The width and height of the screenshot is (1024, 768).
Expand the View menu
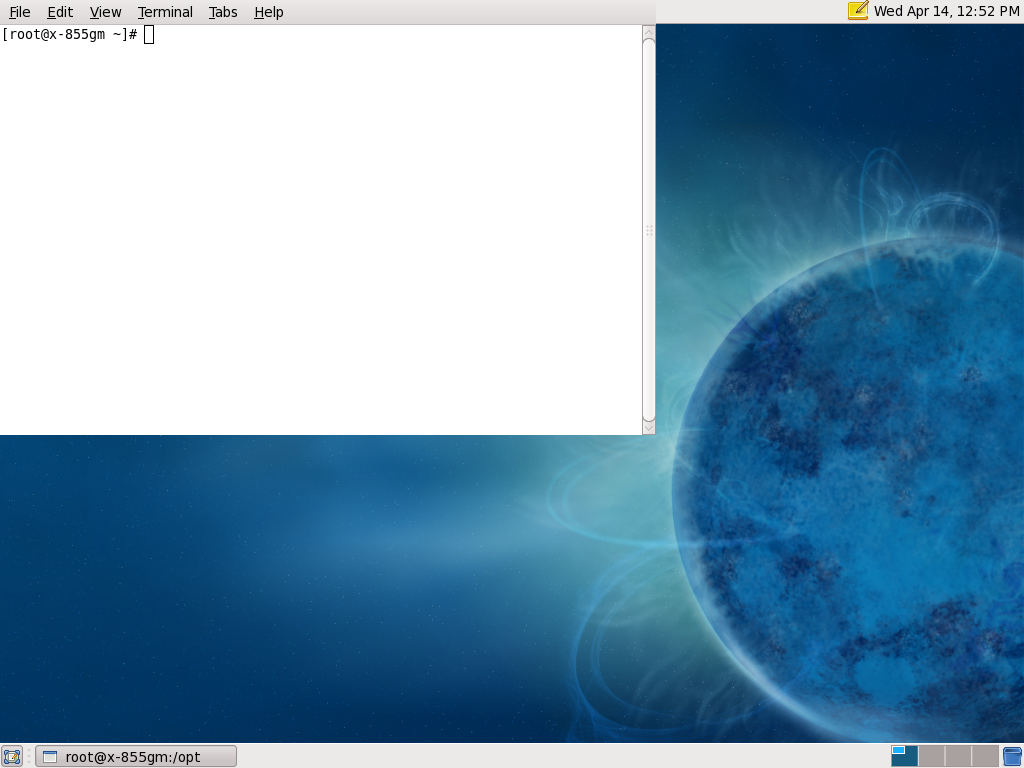click(x=105, y=12)
